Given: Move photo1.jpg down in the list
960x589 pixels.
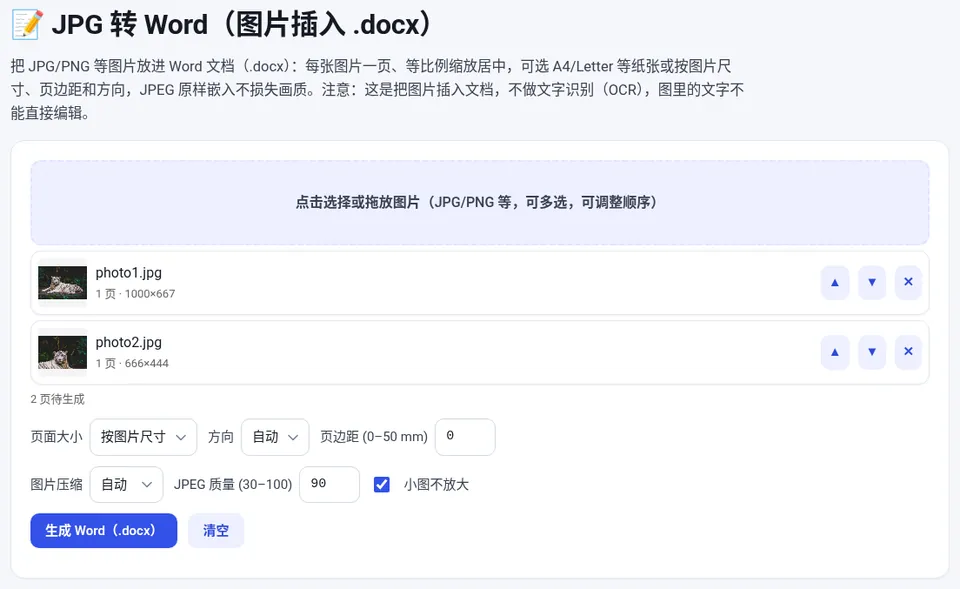Looking at the screenshot, I should 872,282.
